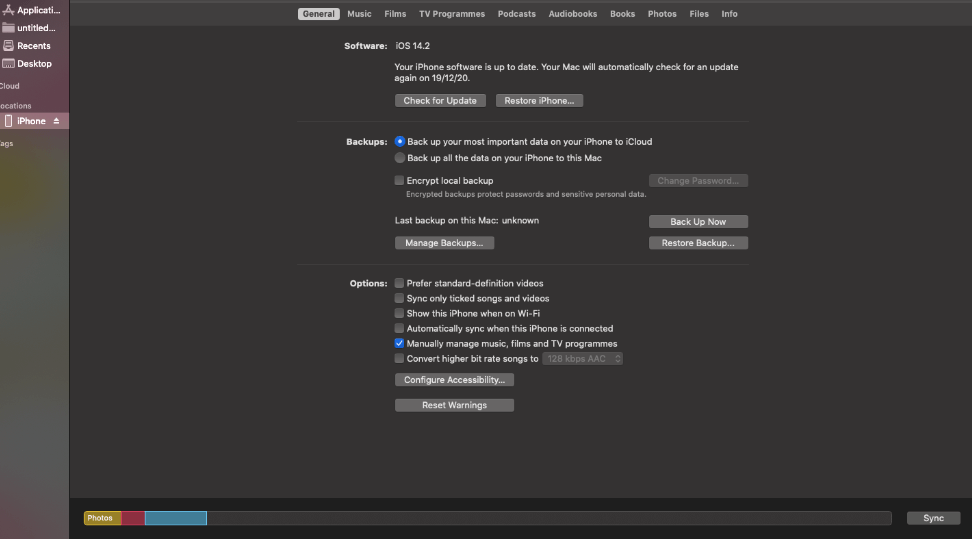
Task: Enable Encrypt local backup checkbox
Action: tap(400, 181)
